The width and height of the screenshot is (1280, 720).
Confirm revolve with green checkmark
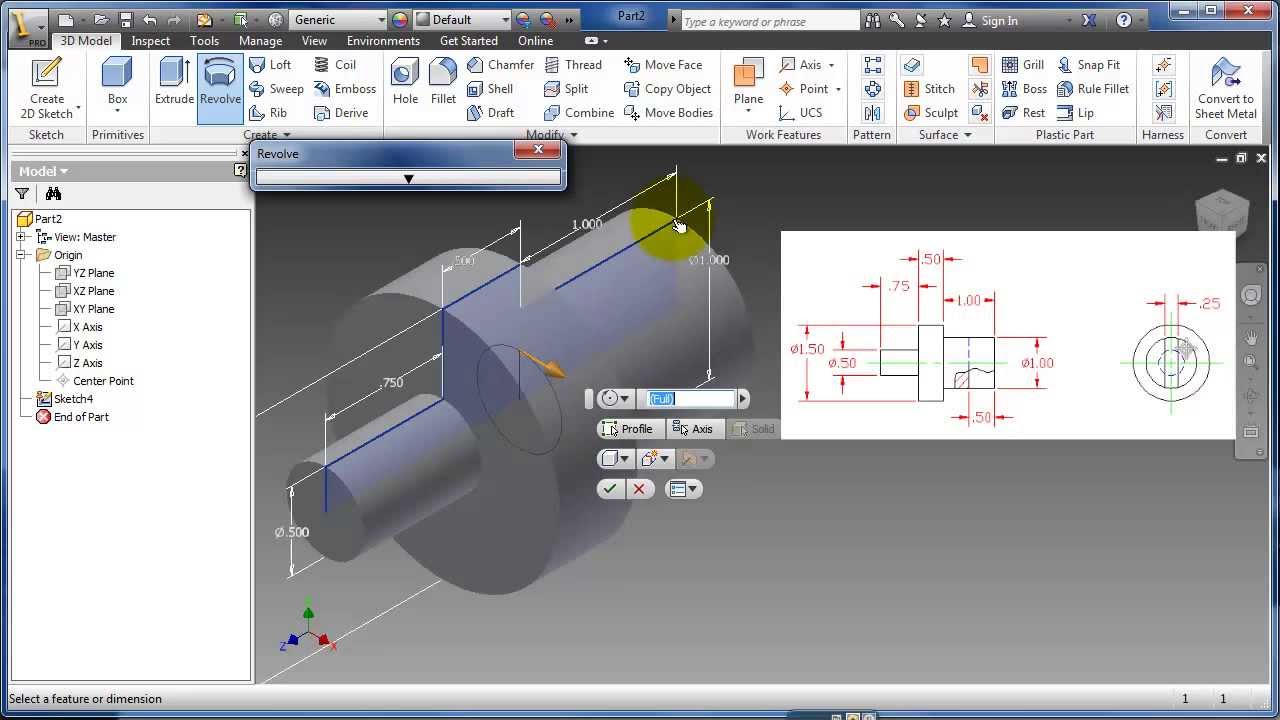609,489
